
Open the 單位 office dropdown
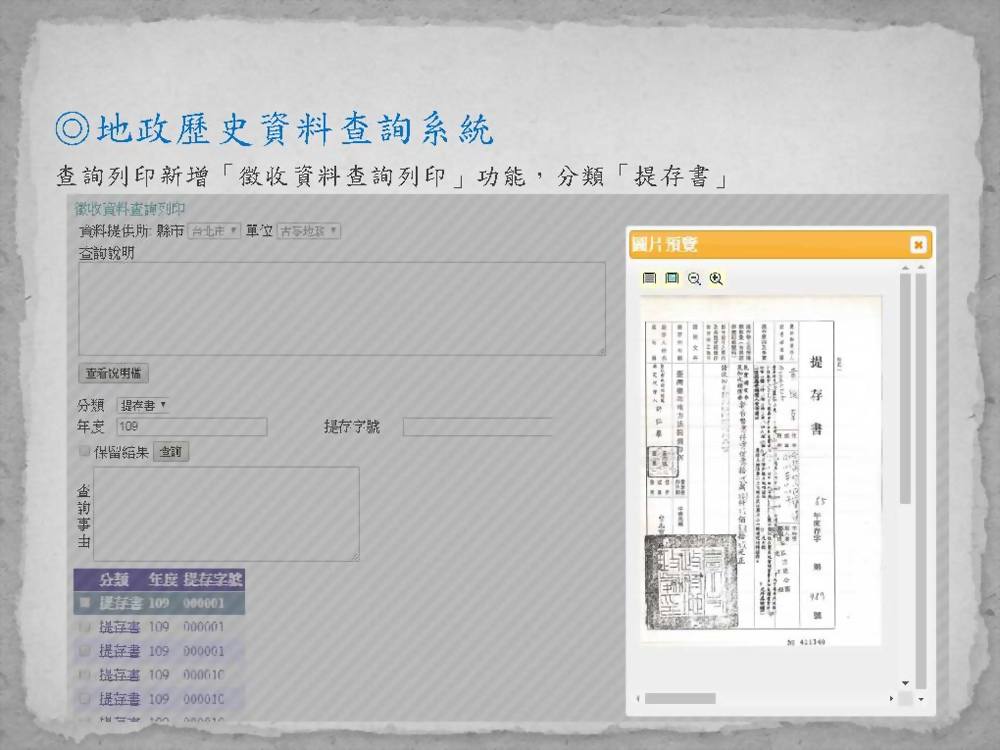pos(308,231)
